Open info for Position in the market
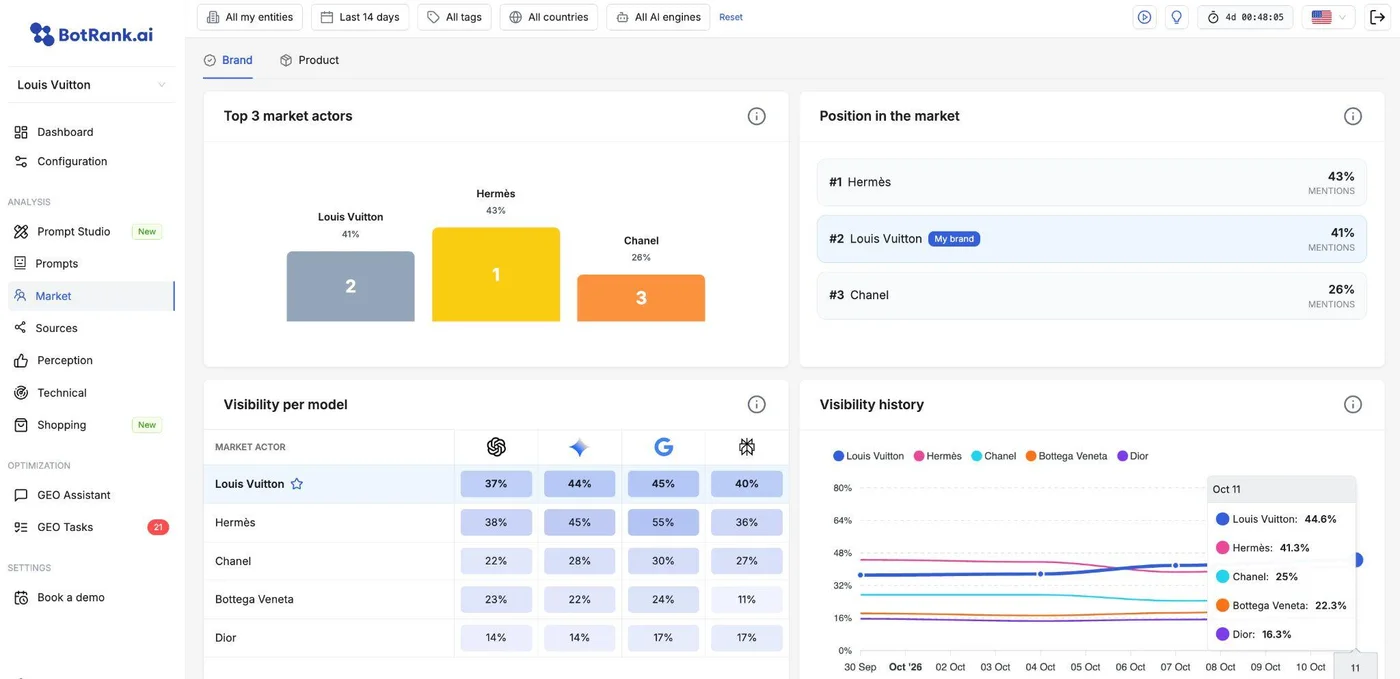The height and width of the screenshot is (679, 1400). click(x=1353, y=116)
